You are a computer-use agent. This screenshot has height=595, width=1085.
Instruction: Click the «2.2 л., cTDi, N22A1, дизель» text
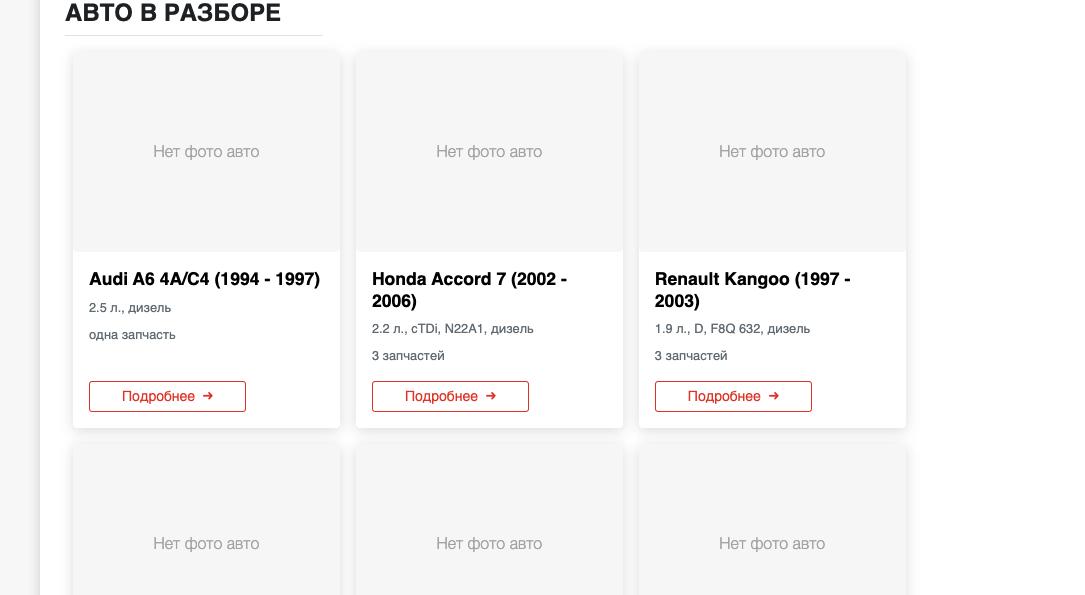click(x=452, y=329)
